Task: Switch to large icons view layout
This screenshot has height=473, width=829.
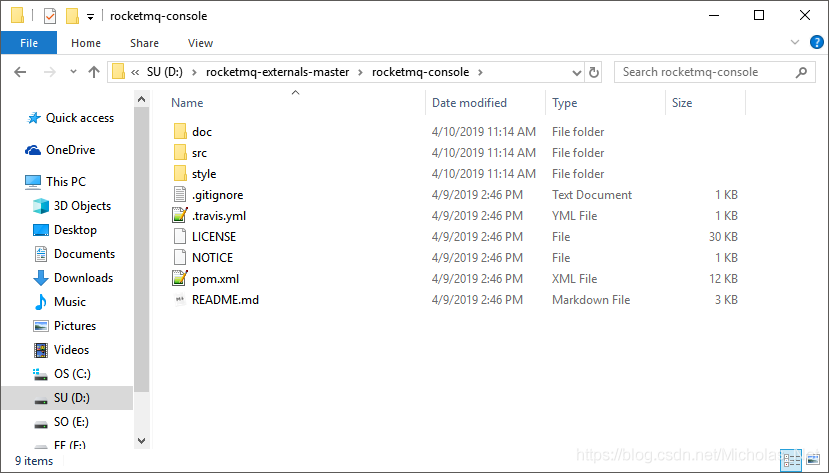Action: [814, 460]
